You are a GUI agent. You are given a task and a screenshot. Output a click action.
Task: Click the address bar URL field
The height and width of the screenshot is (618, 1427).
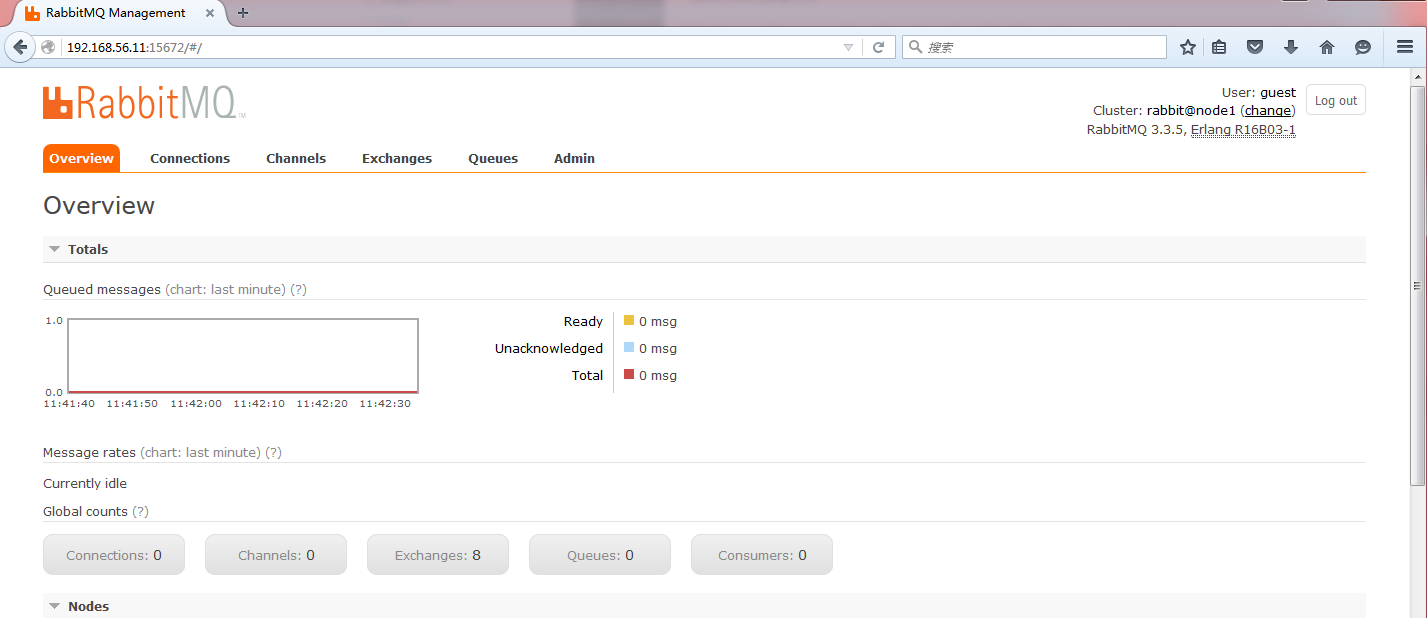(x=450, y=47)
